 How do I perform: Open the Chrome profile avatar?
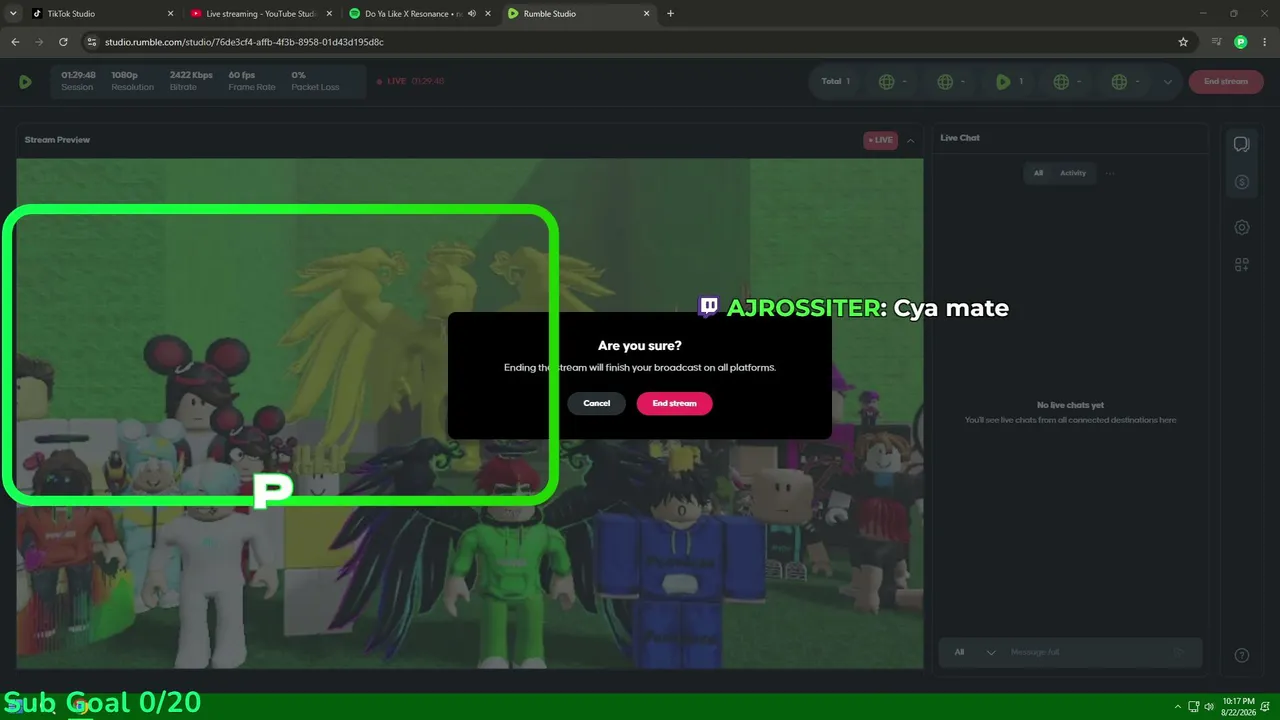pyautogui.click(x=1241, y=42)
